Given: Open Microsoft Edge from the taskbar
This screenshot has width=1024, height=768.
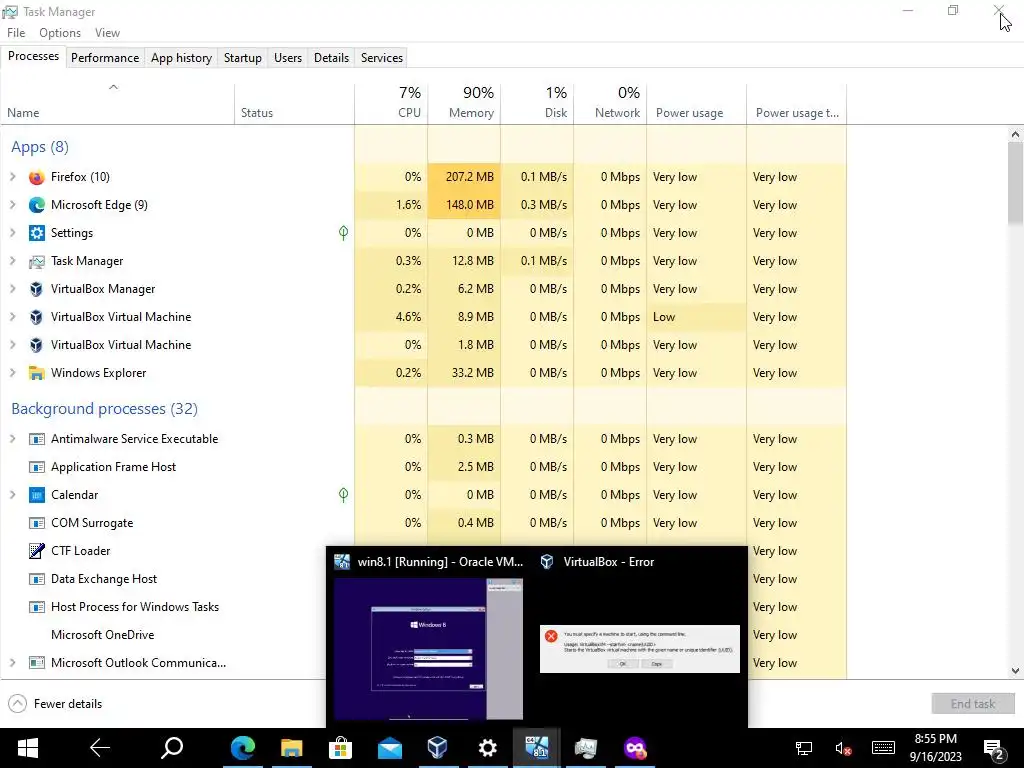Looking at the screenshot, I should (242, 748).
